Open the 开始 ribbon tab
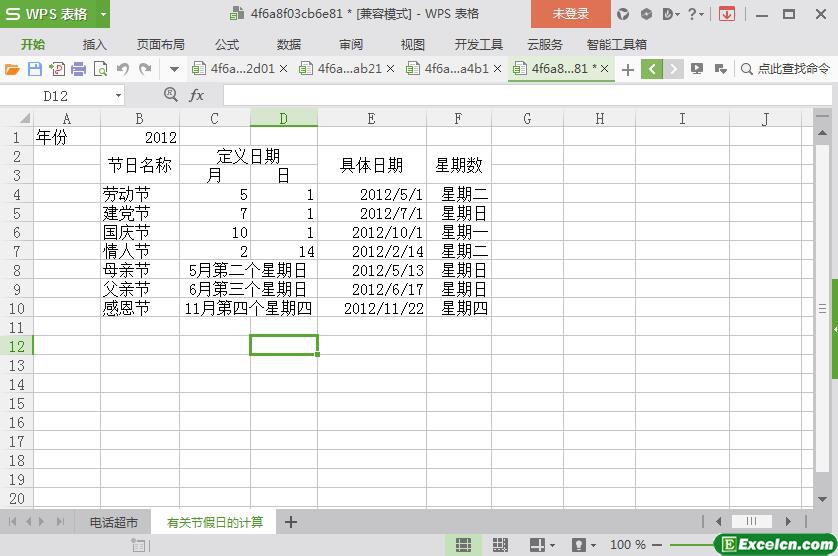This screenshot has height=556, width=838. point(33,44)
